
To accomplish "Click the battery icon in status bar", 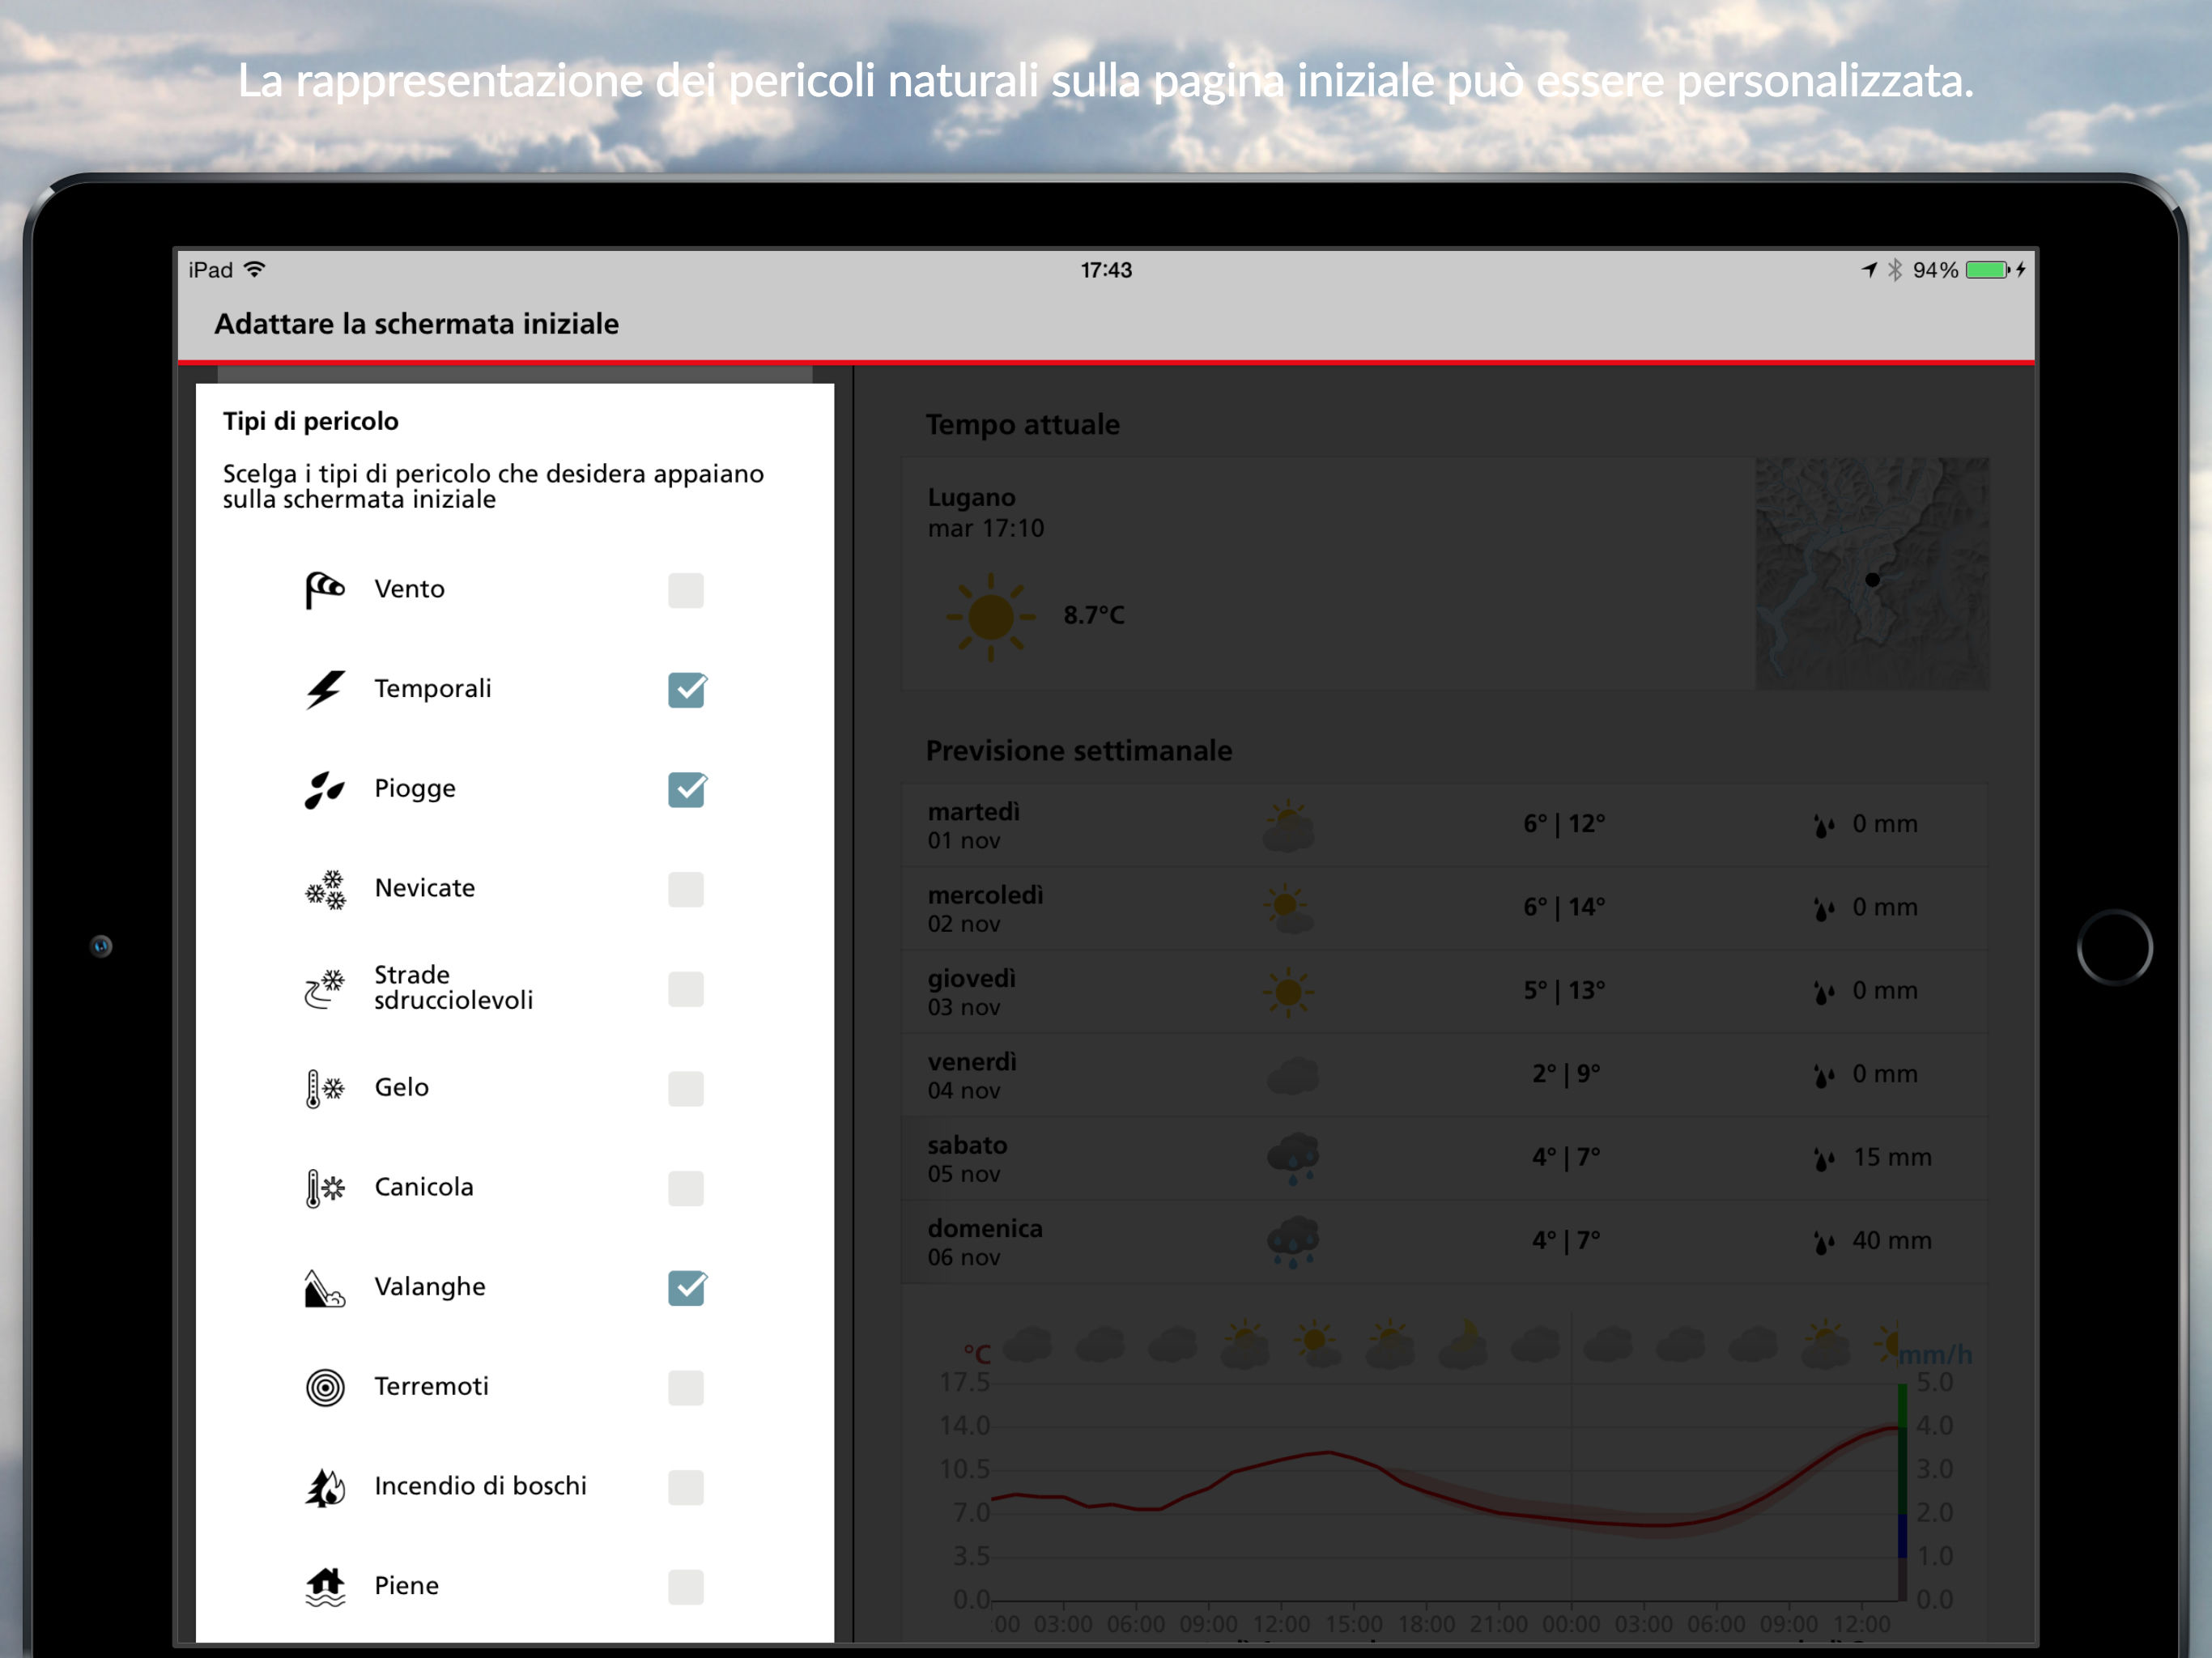I will (x=1988, y=270).
